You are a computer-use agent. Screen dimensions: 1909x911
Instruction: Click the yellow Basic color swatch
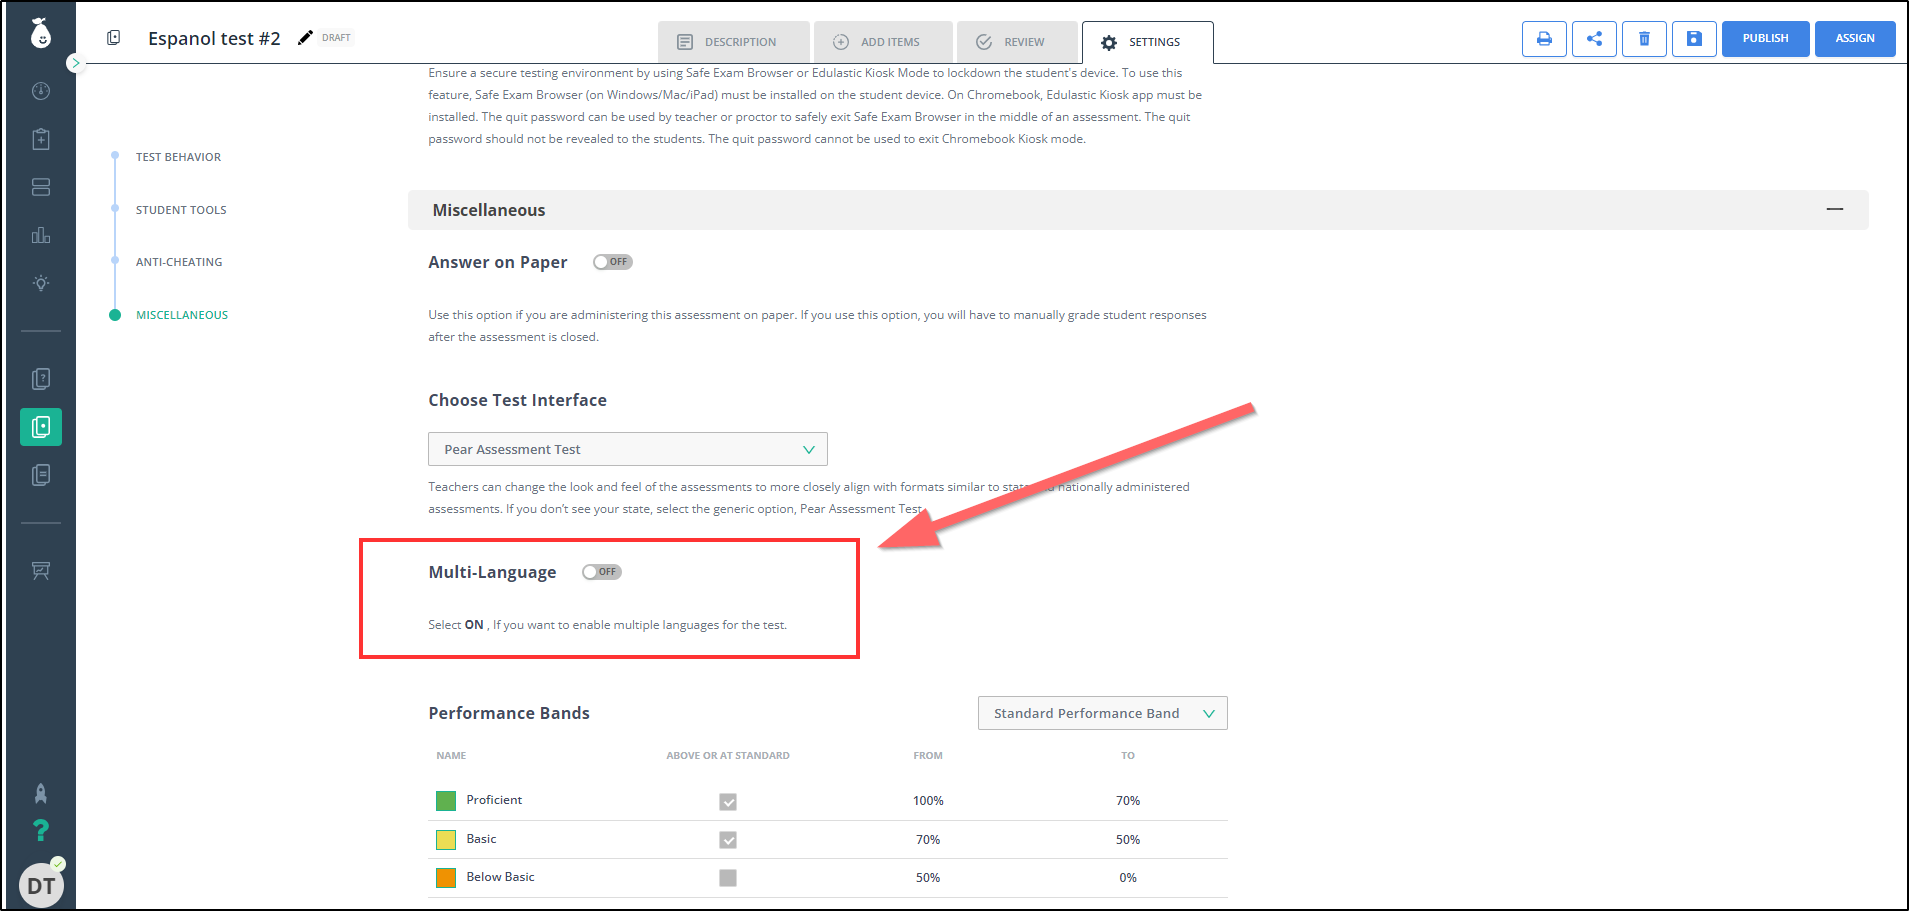tap(446, 840)
